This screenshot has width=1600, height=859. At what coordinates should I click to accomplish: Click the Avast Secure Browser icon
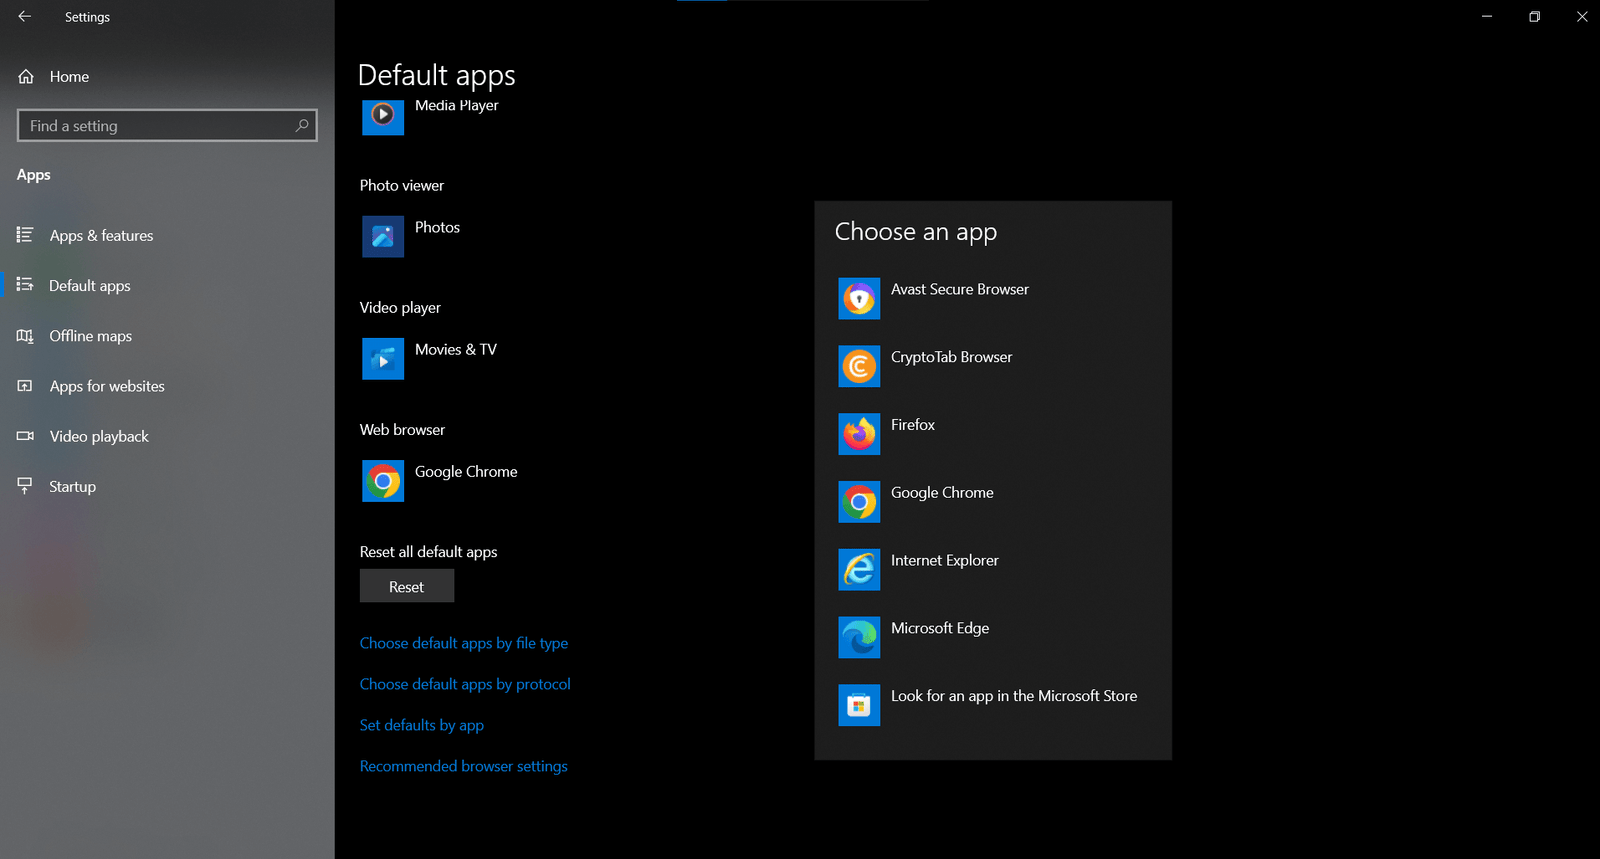859,299
